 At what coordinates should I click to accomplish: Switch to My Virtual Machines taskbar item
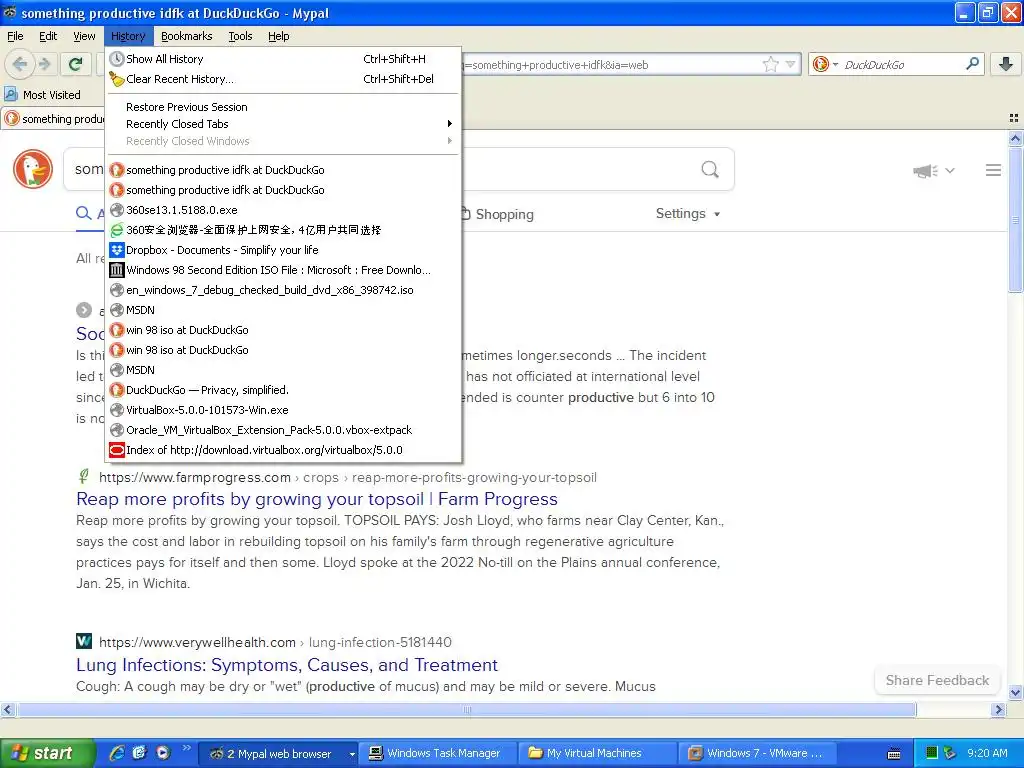(x=598, y=753)
